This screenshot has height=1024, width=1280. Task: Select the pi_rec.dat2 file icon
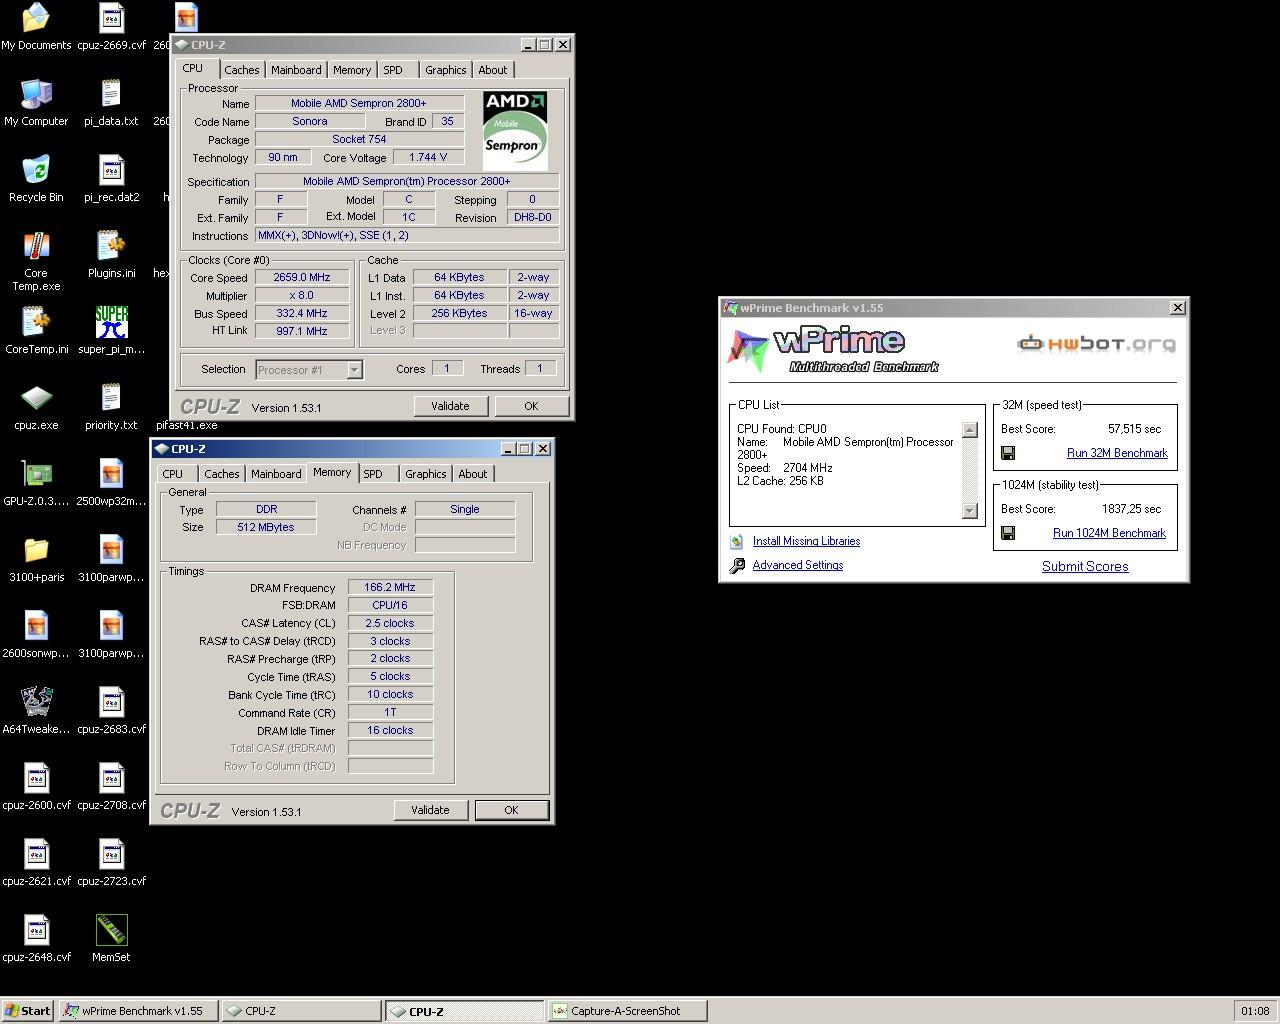(111, 170)
